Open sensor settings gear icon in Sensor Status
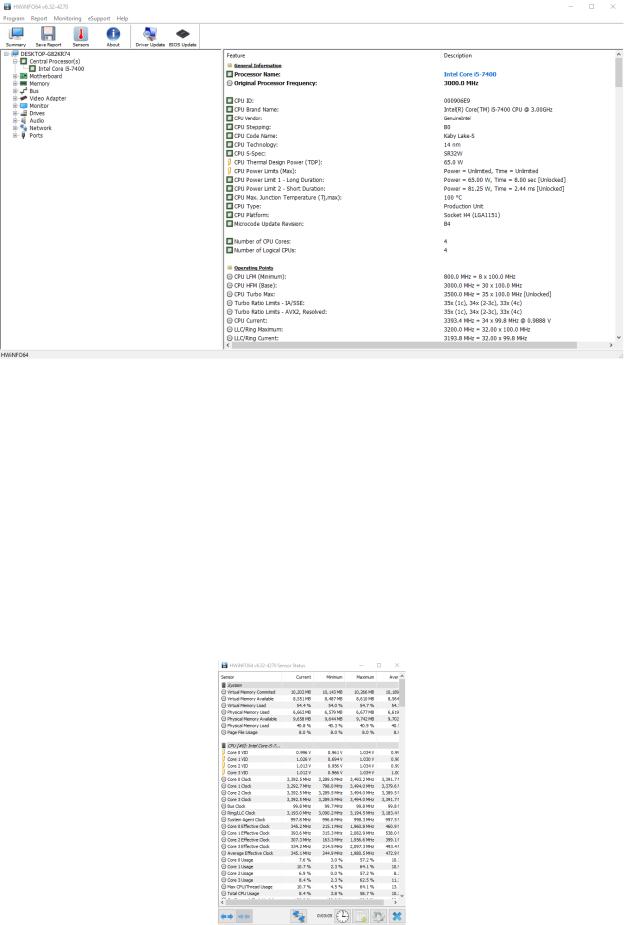 click(x=379, y=916)
